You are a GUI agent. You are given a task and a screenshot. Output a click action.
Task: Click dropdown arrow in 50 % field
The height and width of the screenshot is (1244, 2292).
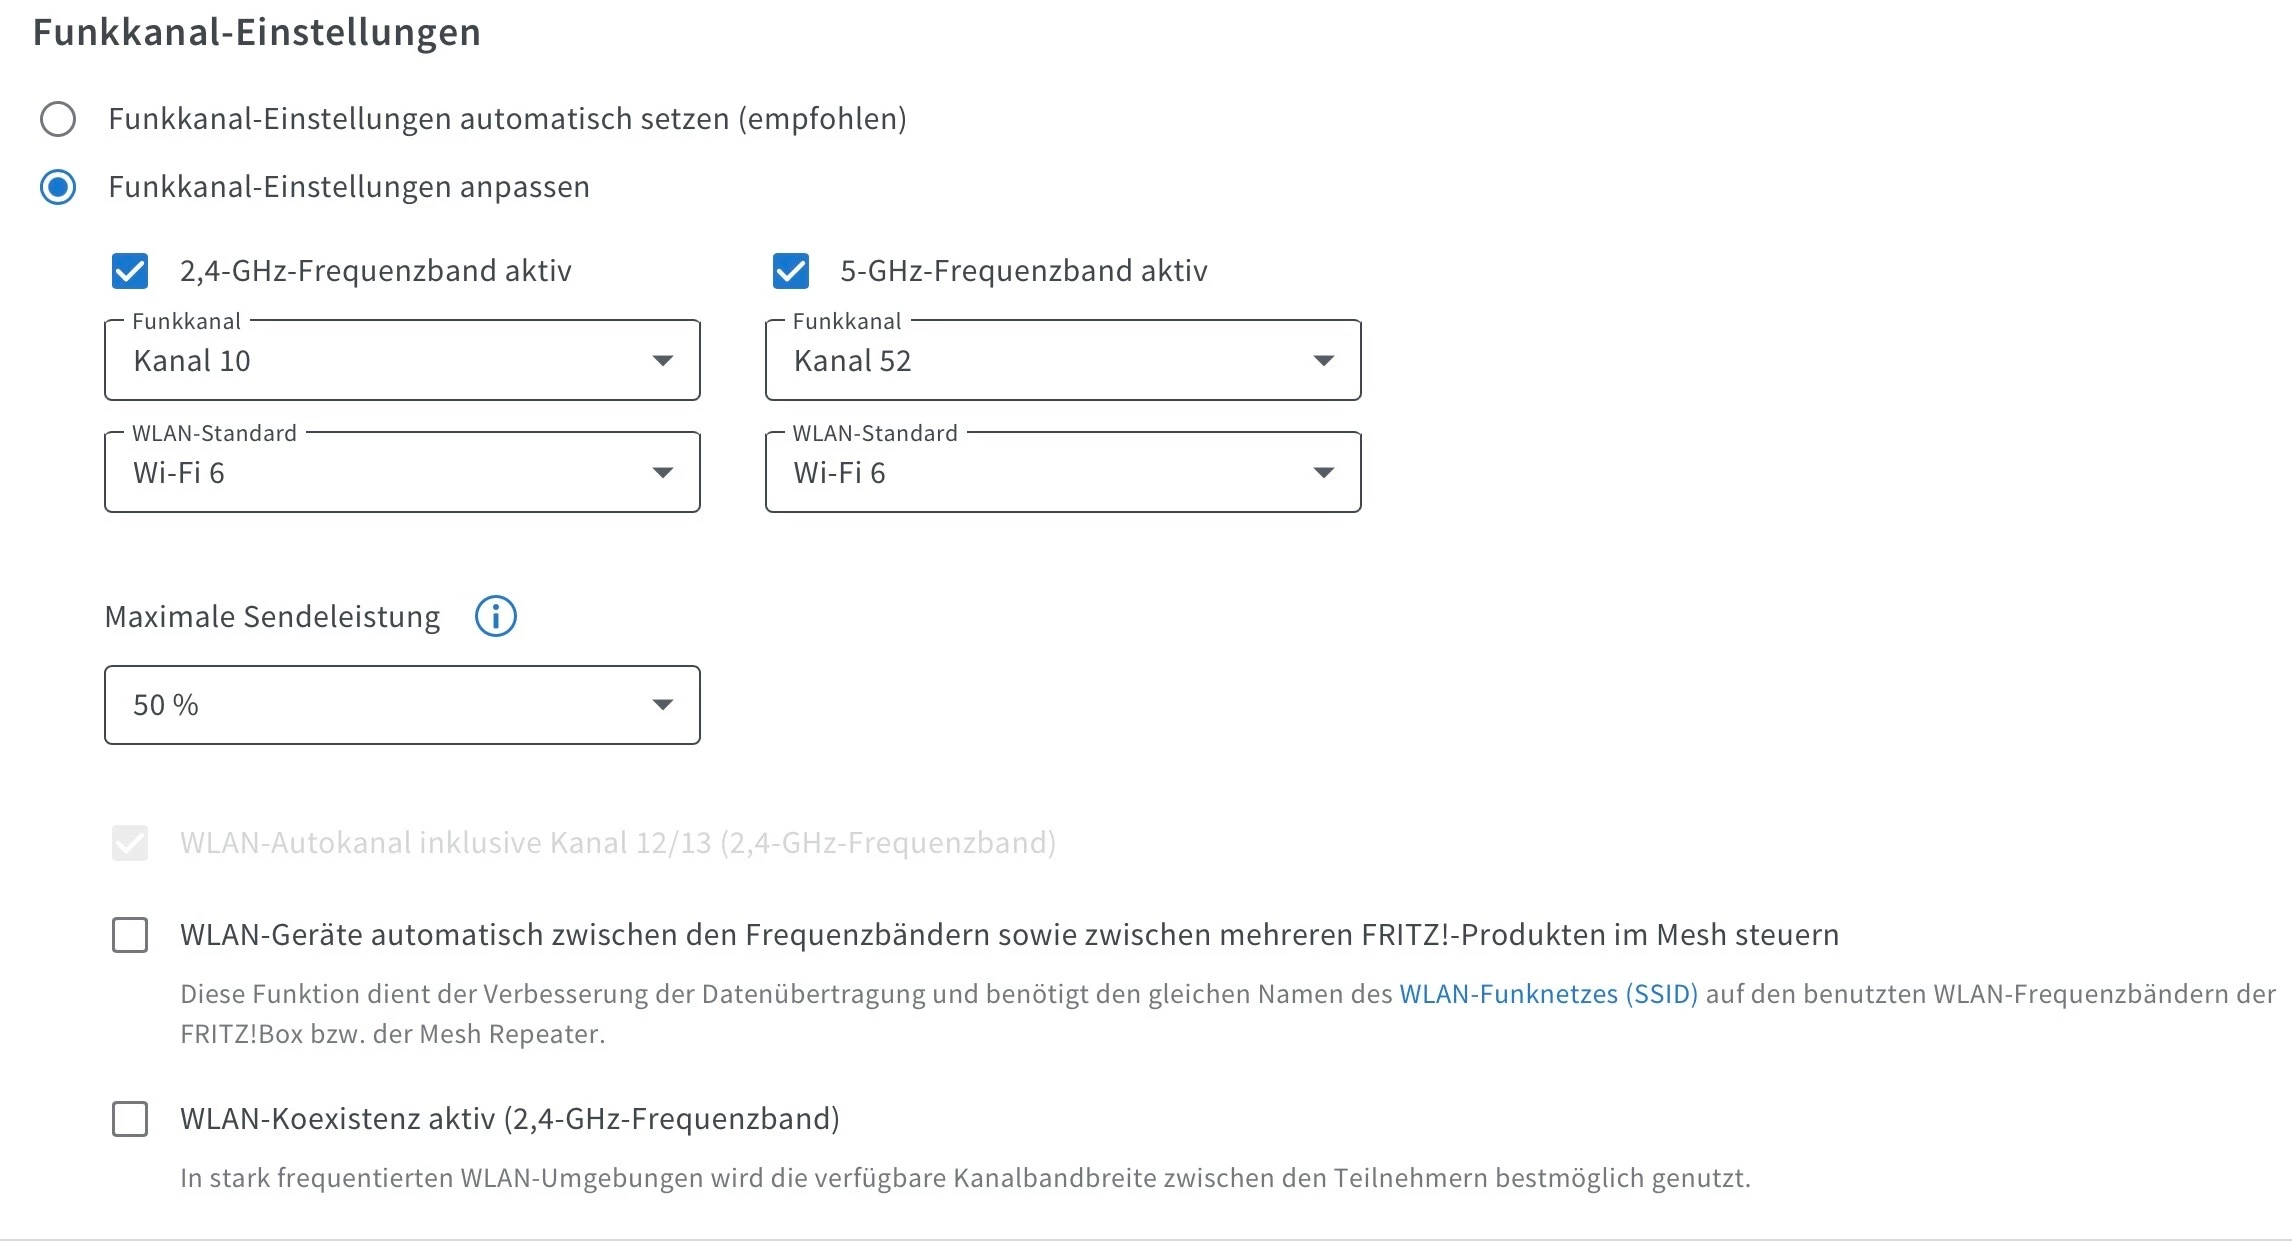tap(662, 705)
